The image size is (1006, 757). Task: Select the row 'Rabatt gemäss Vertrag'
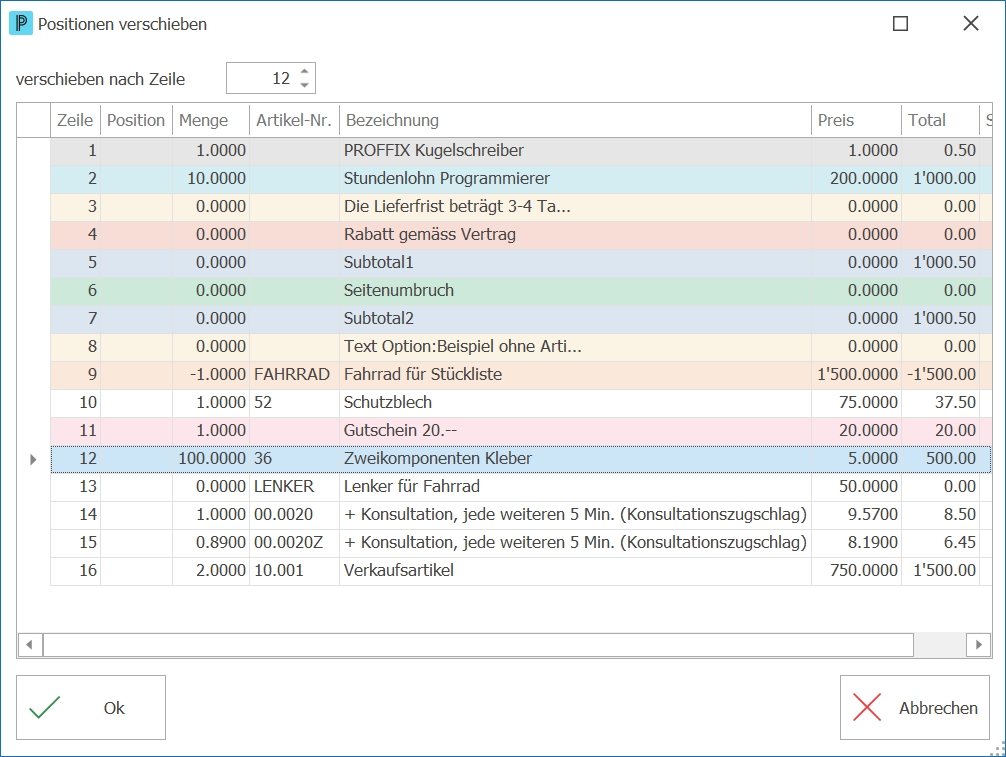click(521, 235)
